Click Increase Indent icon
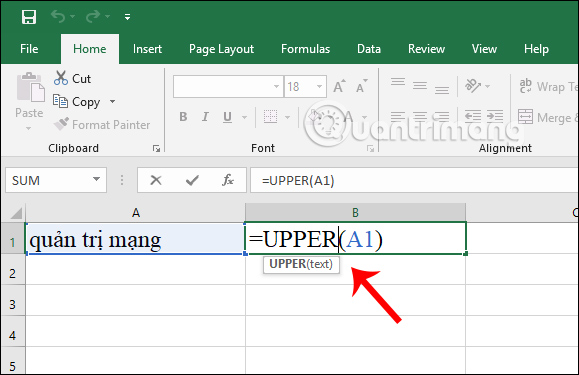Viewport: 579px width, 375px height. pyautogui.click(x=495, y=117)
